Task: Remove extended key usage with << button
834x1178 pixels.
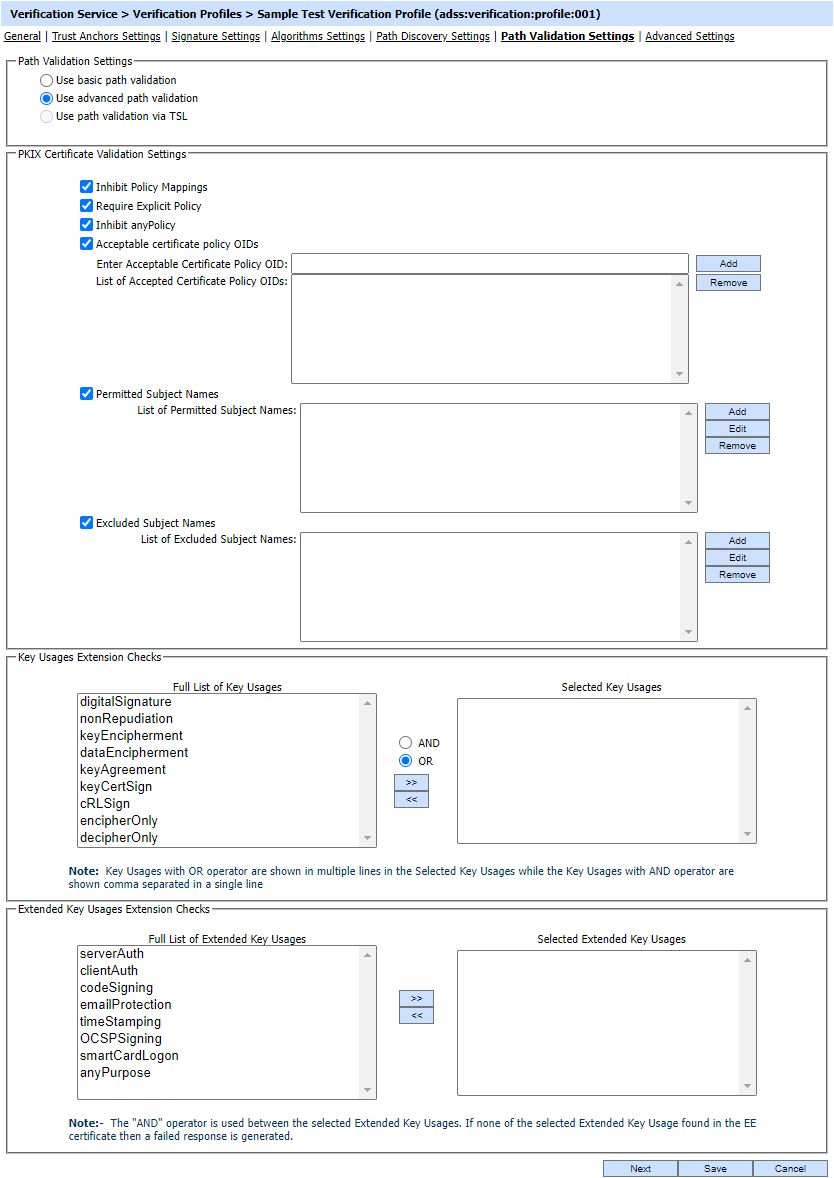Action: click(416, 1015)
